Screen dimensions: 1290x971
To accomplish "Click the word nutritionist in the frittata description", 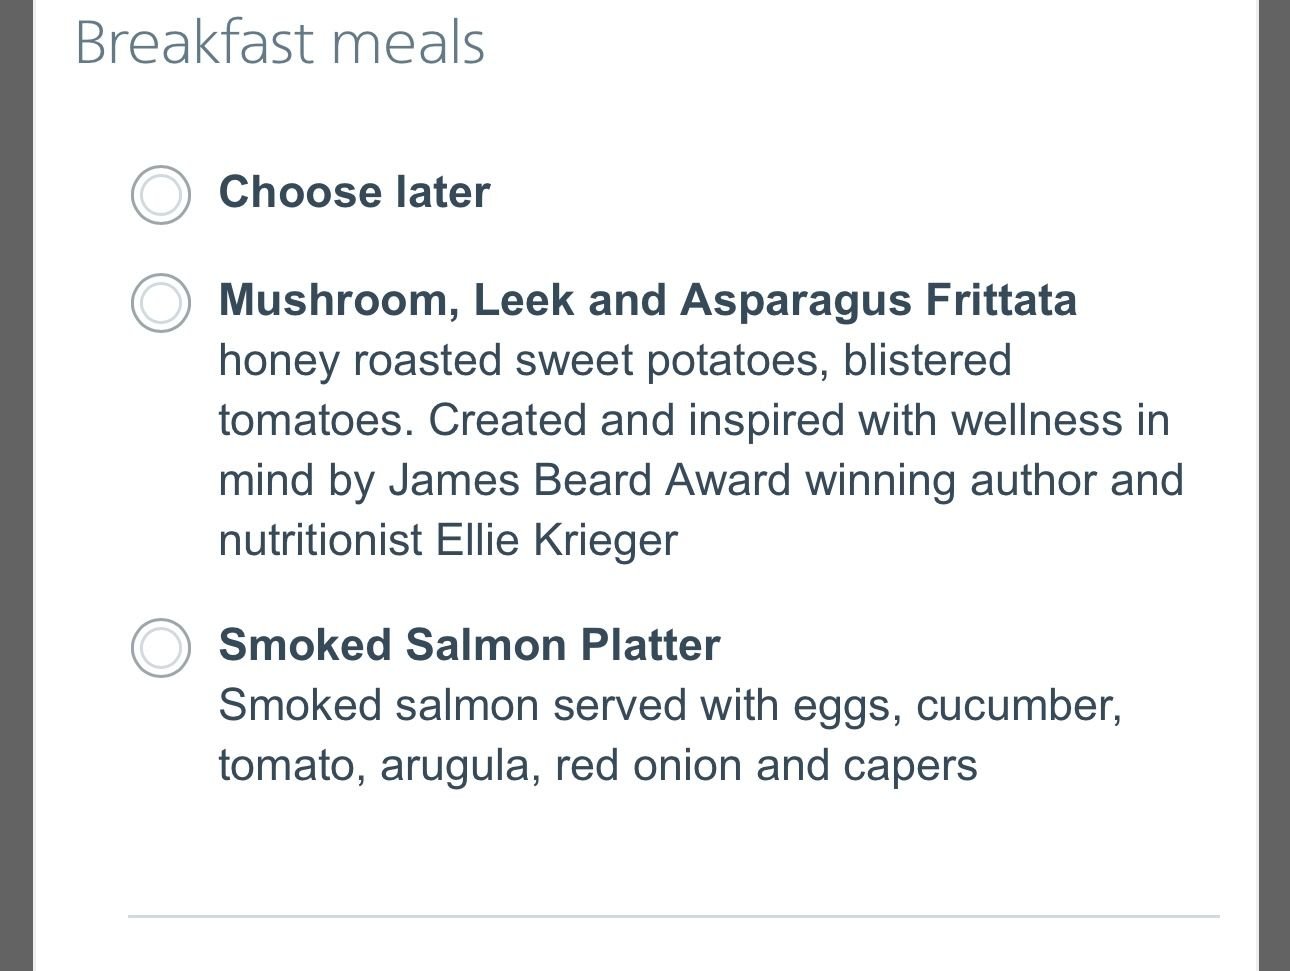I will pos(317,540).
